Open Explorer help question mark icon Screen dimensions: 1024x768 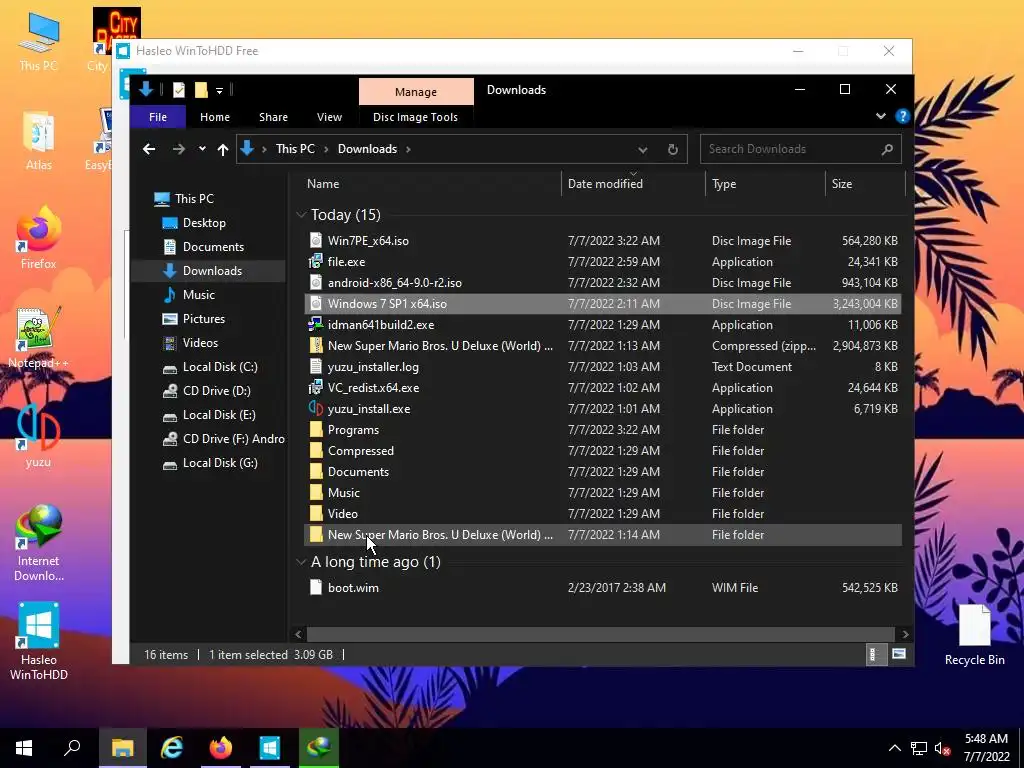(903, 116)
